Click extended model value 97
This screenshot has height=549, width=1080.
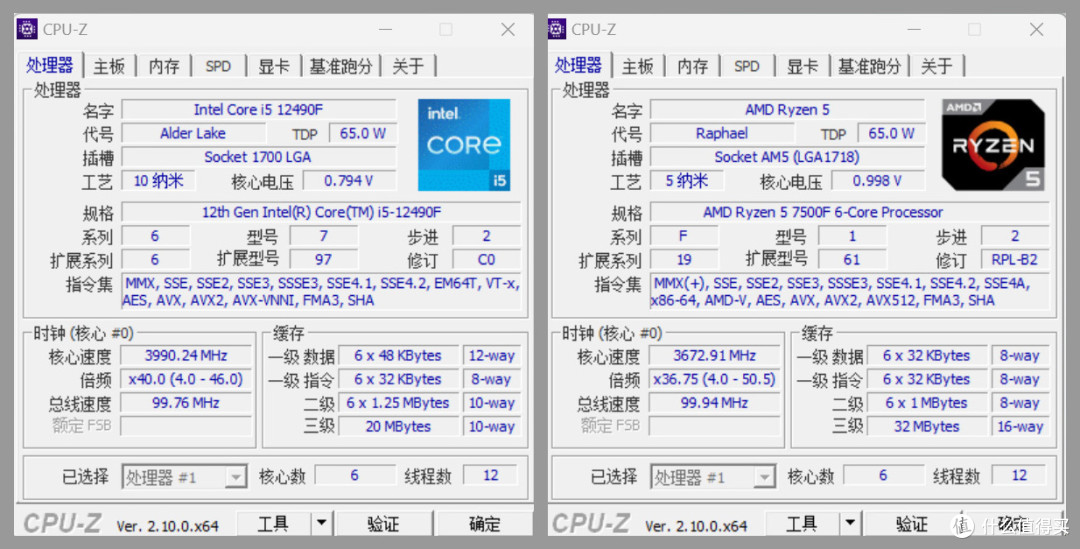pos(323,260)
